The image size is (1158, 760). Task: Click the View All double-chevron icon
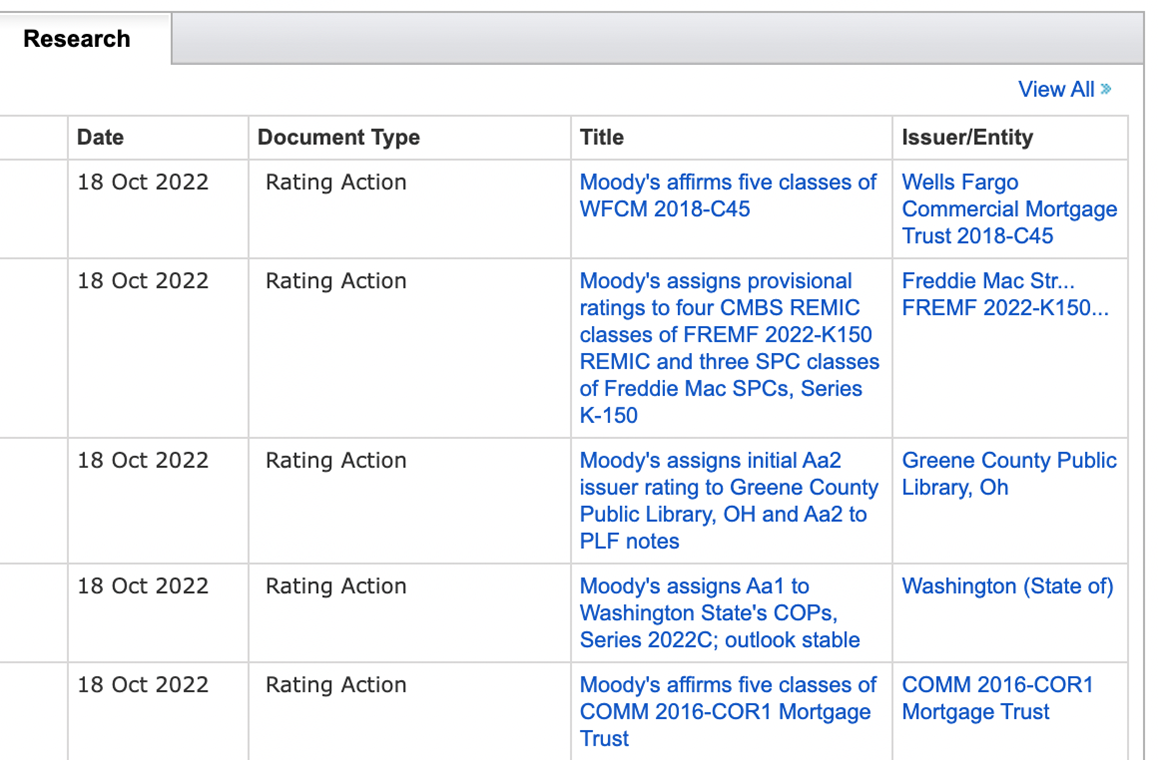(1106, 89)
